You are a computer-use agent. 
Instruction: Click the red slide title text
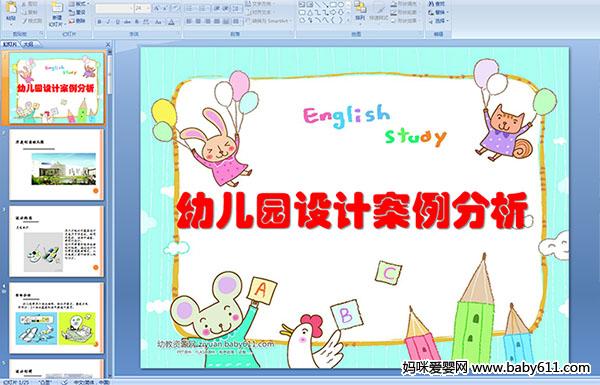[352, 210]
